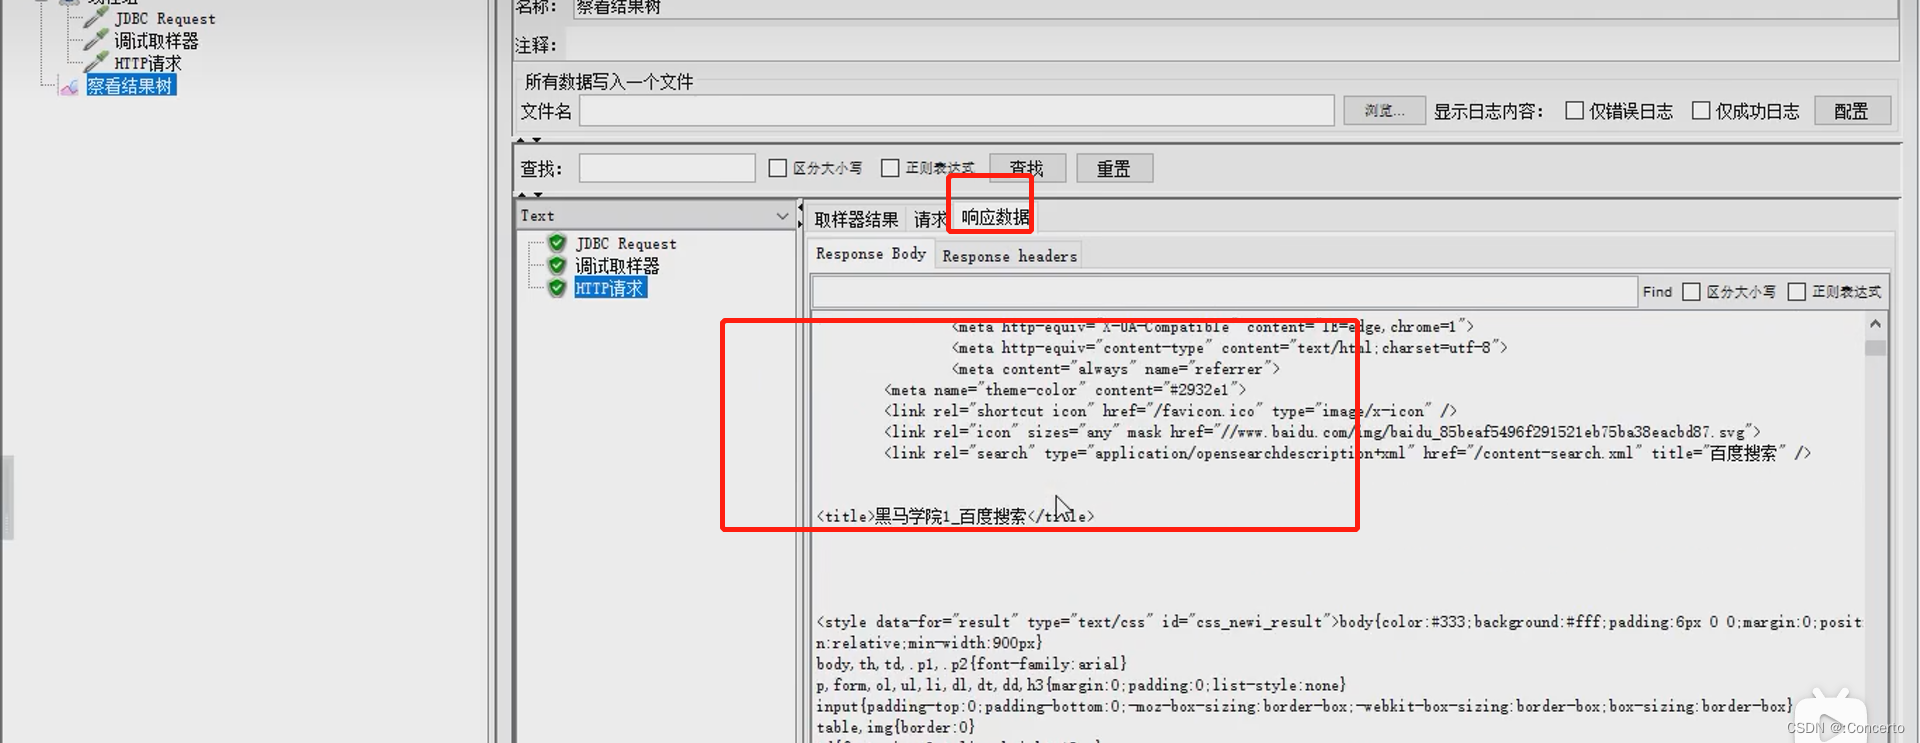Screen dimensions: 1920x743
Task: Select JDBC Request in the test plan tree
Action: point(164,18)
